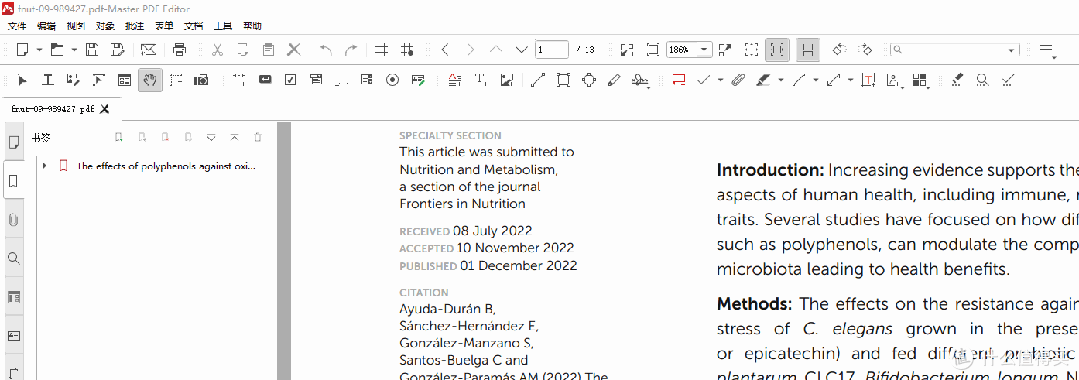
Task: Toggle the Hand tool
Action: [x=149, y=81]
